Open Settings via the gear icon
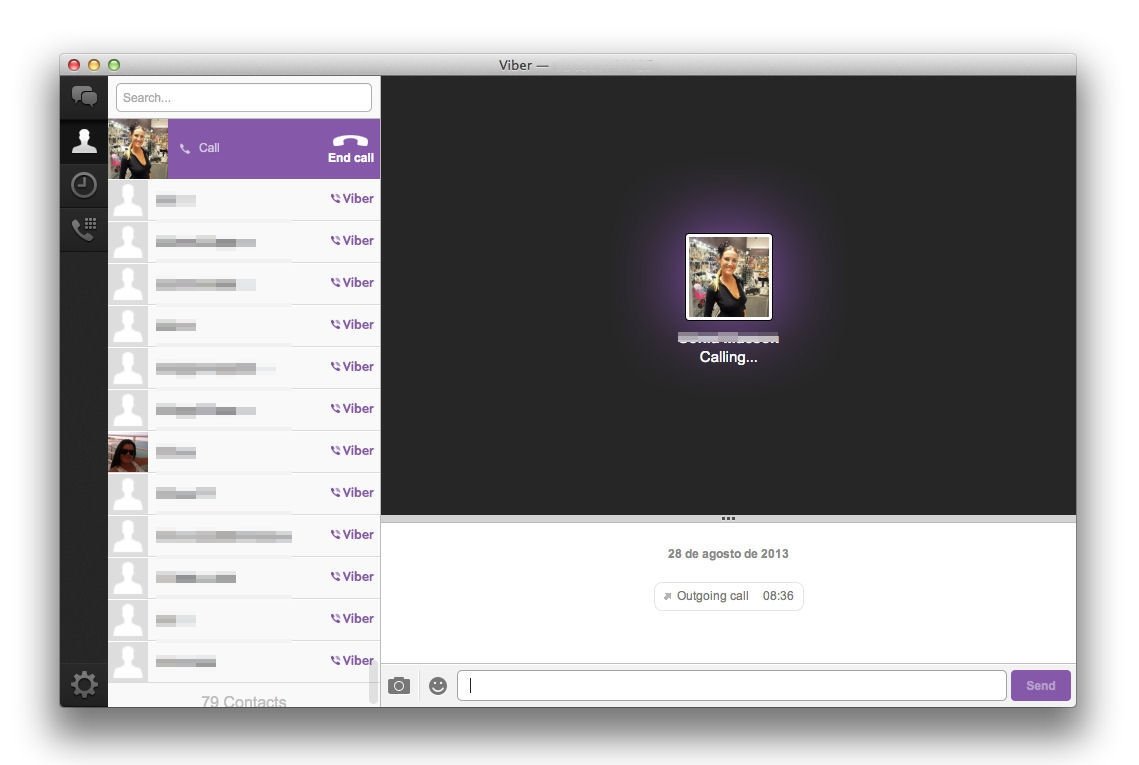 point(84,684)
